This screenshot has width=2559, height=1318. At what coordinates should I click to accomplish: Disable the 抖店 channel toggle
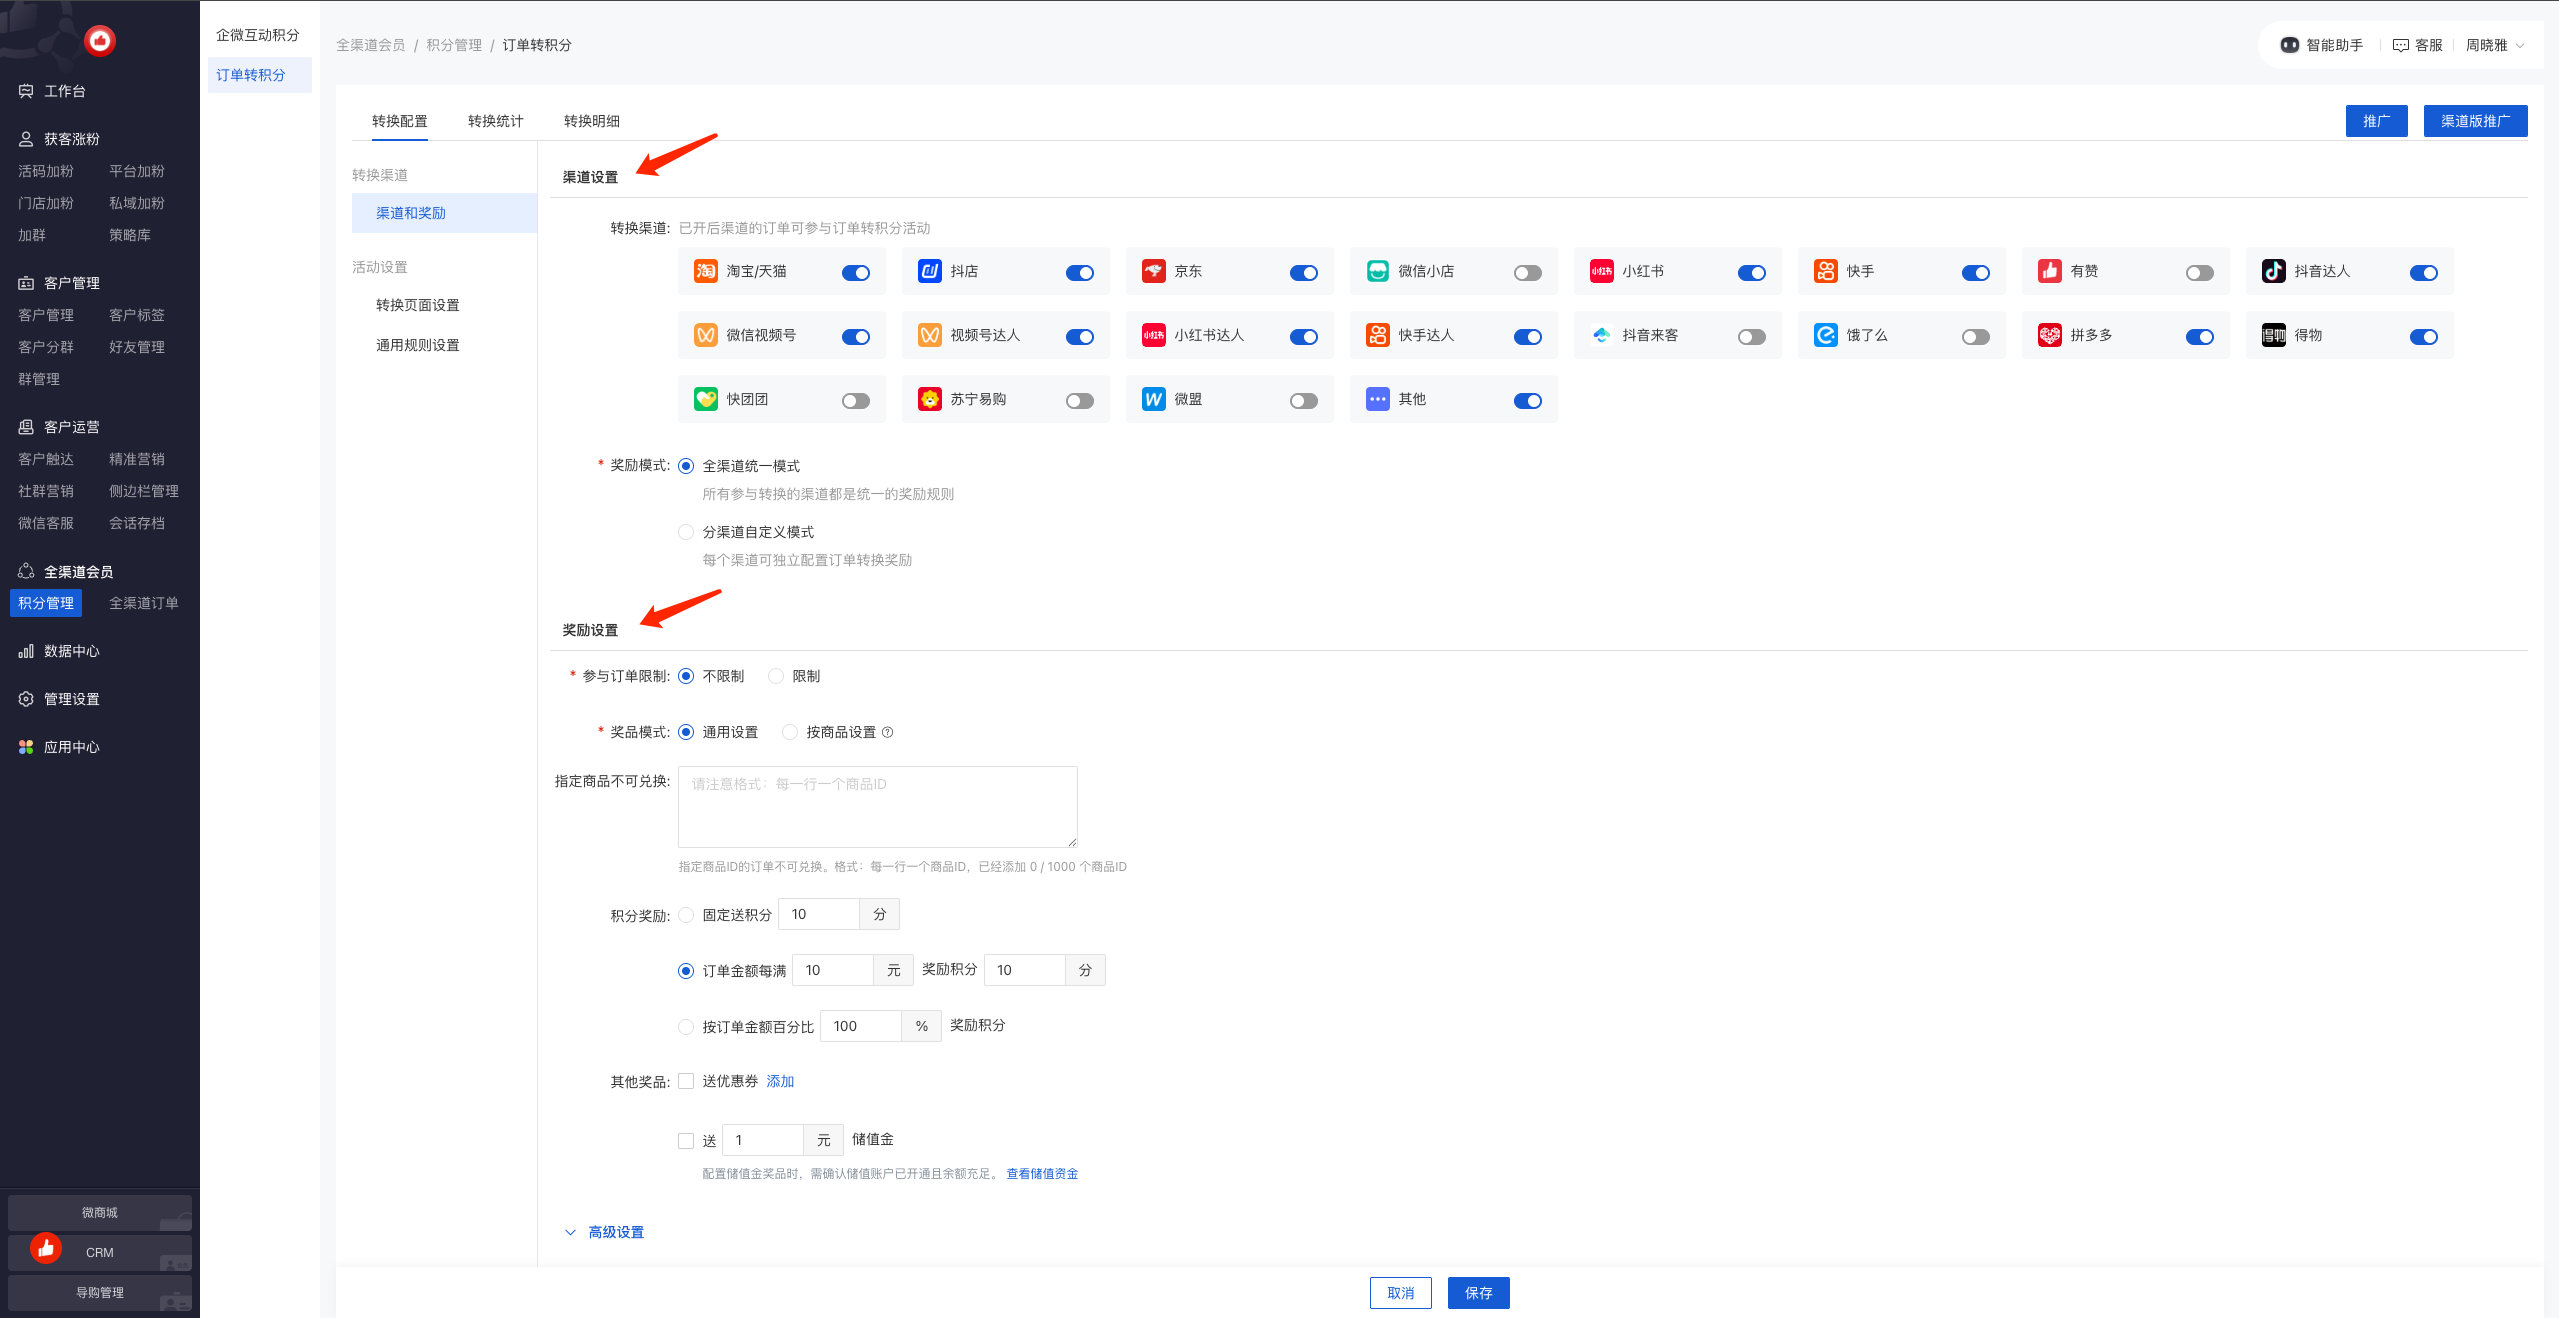coord(1079,273)
